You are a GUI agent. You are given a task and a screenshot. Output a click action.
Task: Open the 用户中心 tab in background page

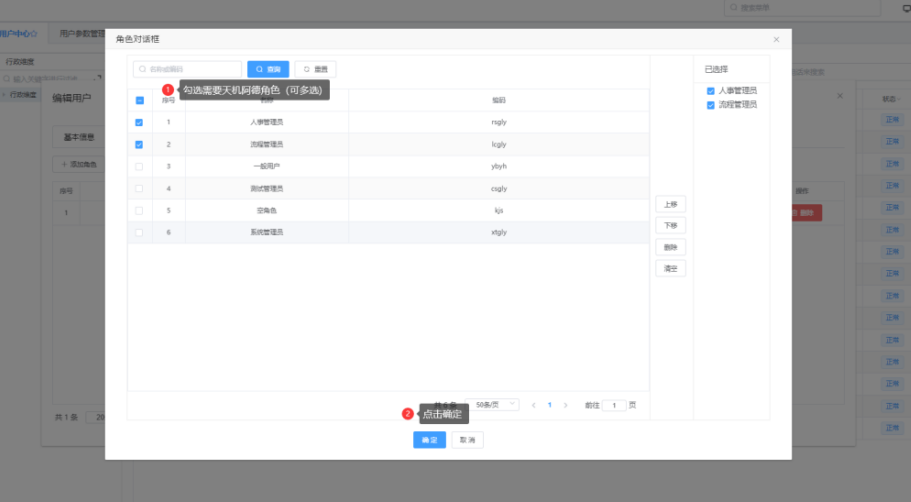pos(19,34)
